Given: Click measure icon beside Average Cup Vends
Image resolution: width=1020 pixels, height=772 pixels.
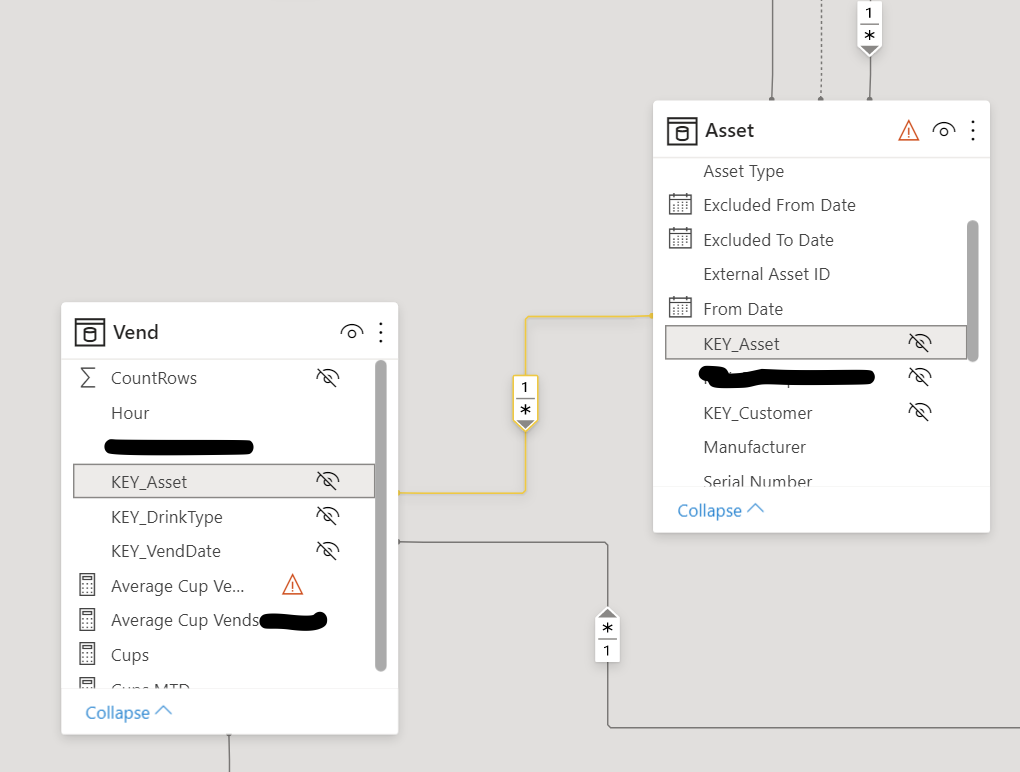Looking at the screenshot, I should (87, 619).
